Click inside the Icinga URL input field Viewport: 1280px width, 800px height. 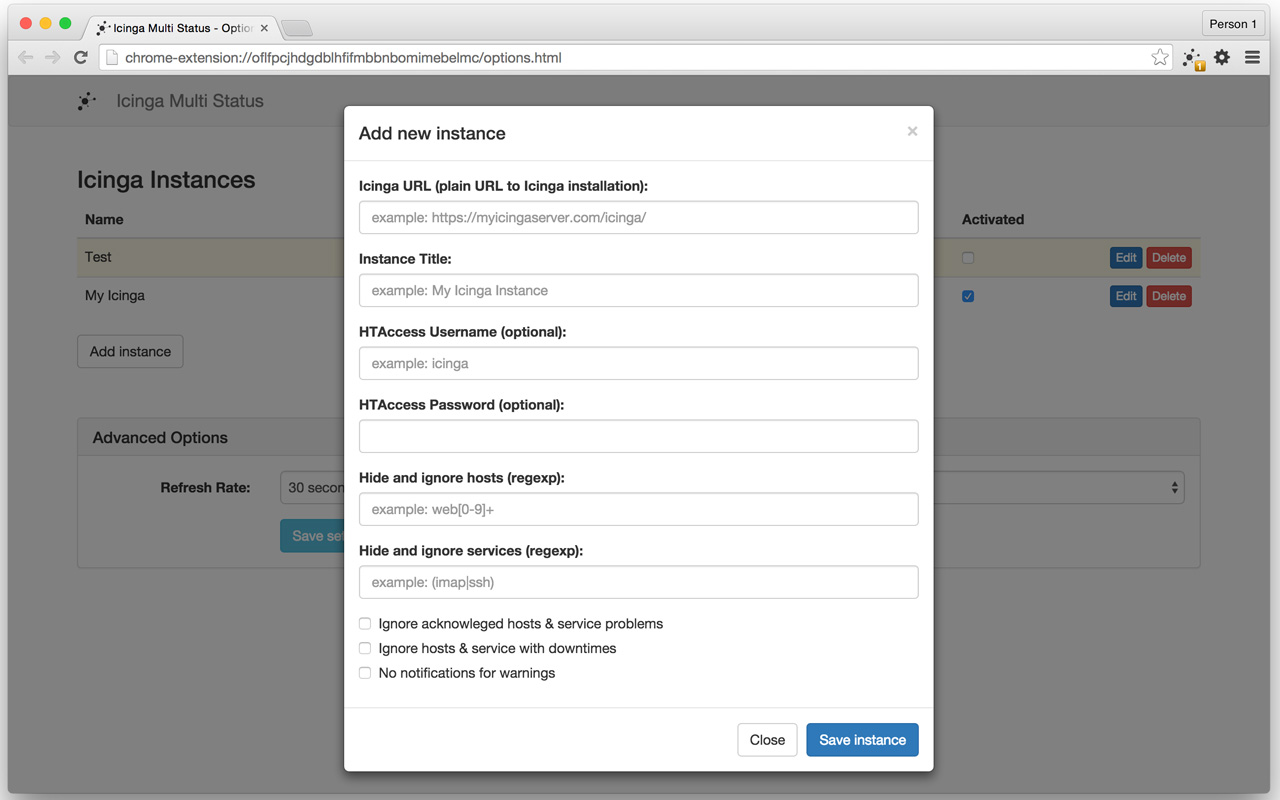pyautogui.click(x=638, y=217)
